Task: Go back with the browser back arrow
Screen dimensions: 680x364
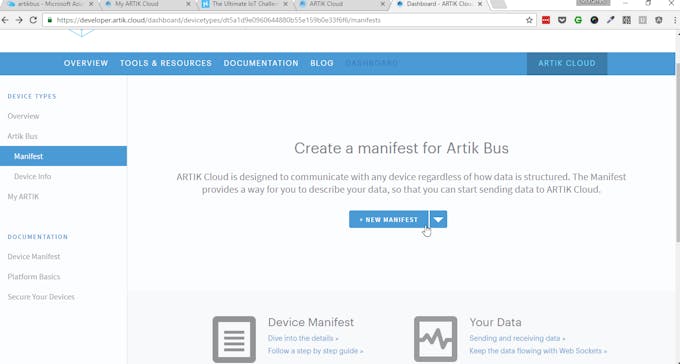Action: coord(5,20)
